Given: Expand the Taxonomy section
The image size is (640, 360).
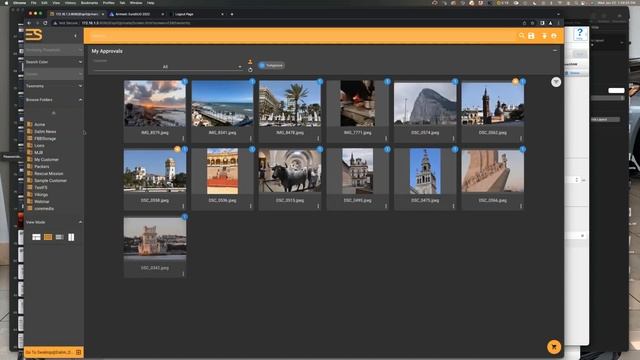Looking at the screenshot, I should point(54,86).
